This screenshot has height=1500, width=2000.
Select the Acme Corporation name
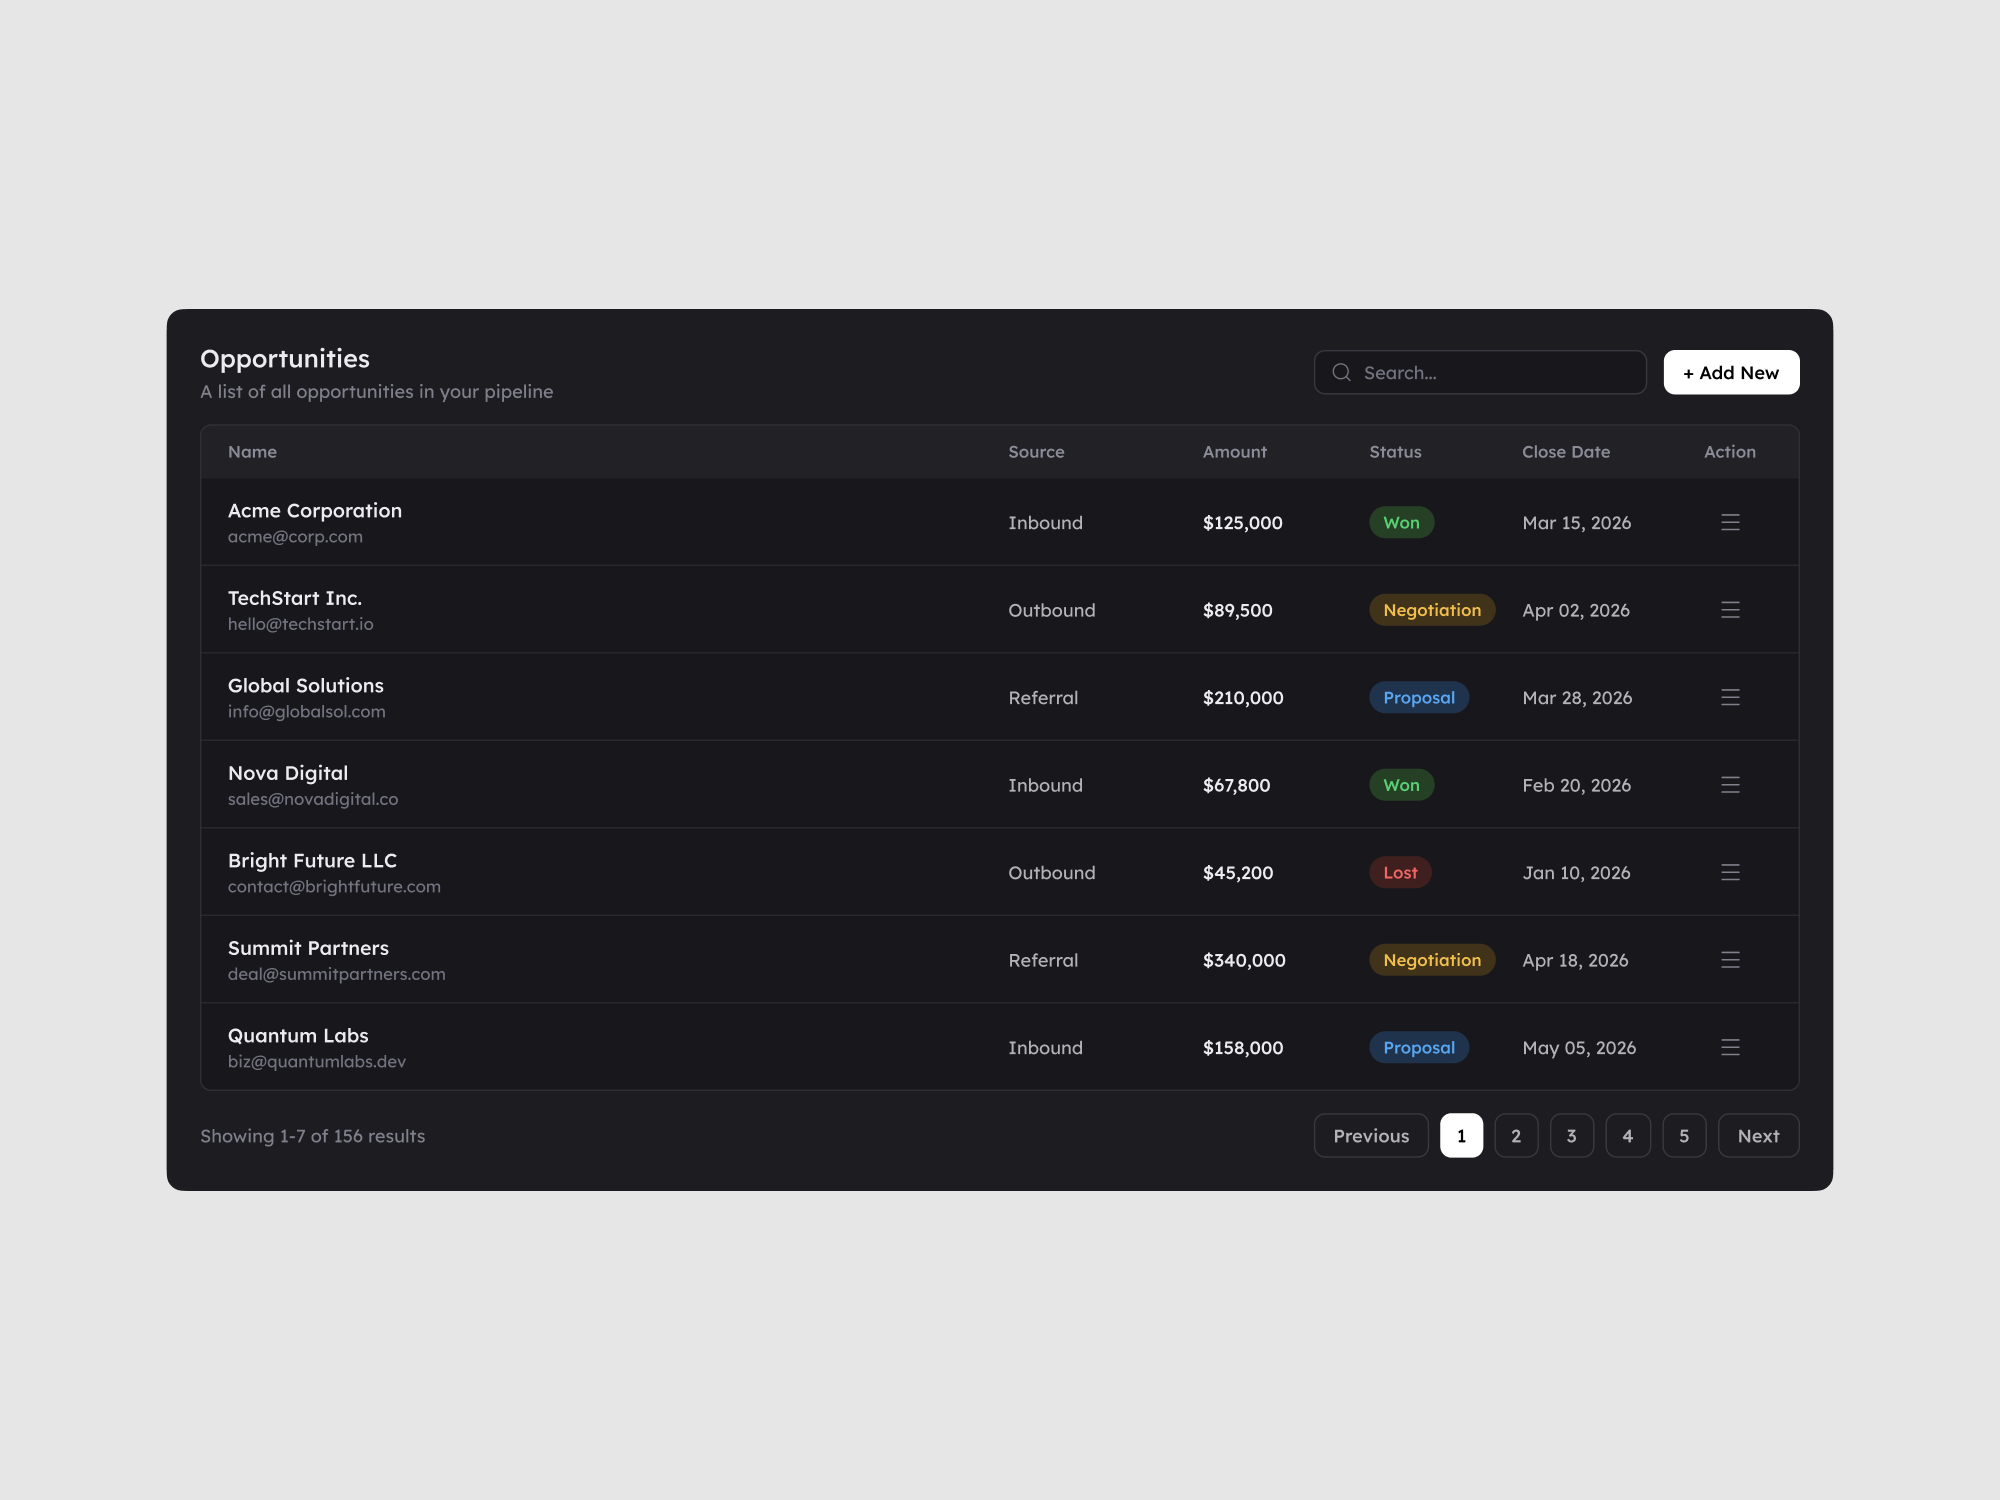315,510
